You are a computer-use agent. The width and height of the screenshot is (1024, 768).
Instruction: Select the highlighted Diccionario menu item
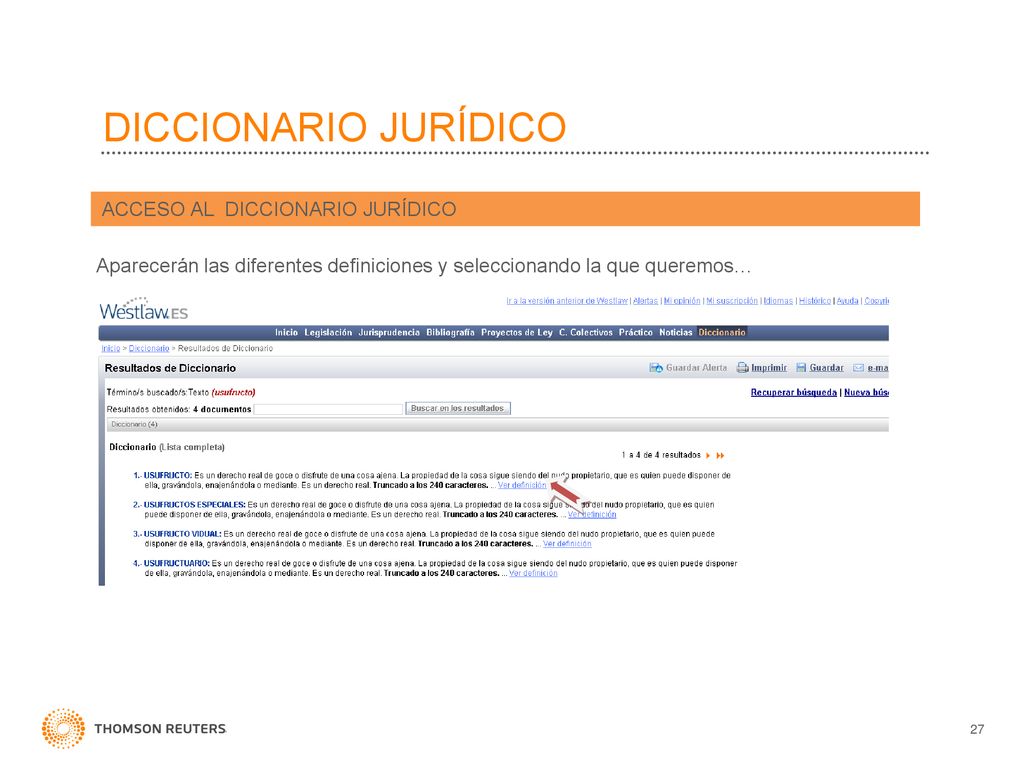[722, 332]
